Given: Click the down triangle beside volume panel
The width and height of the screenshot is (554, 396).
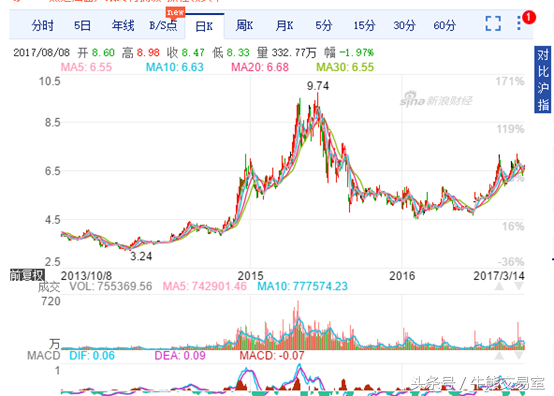Looking at the screenshot, I should (519, 286).
